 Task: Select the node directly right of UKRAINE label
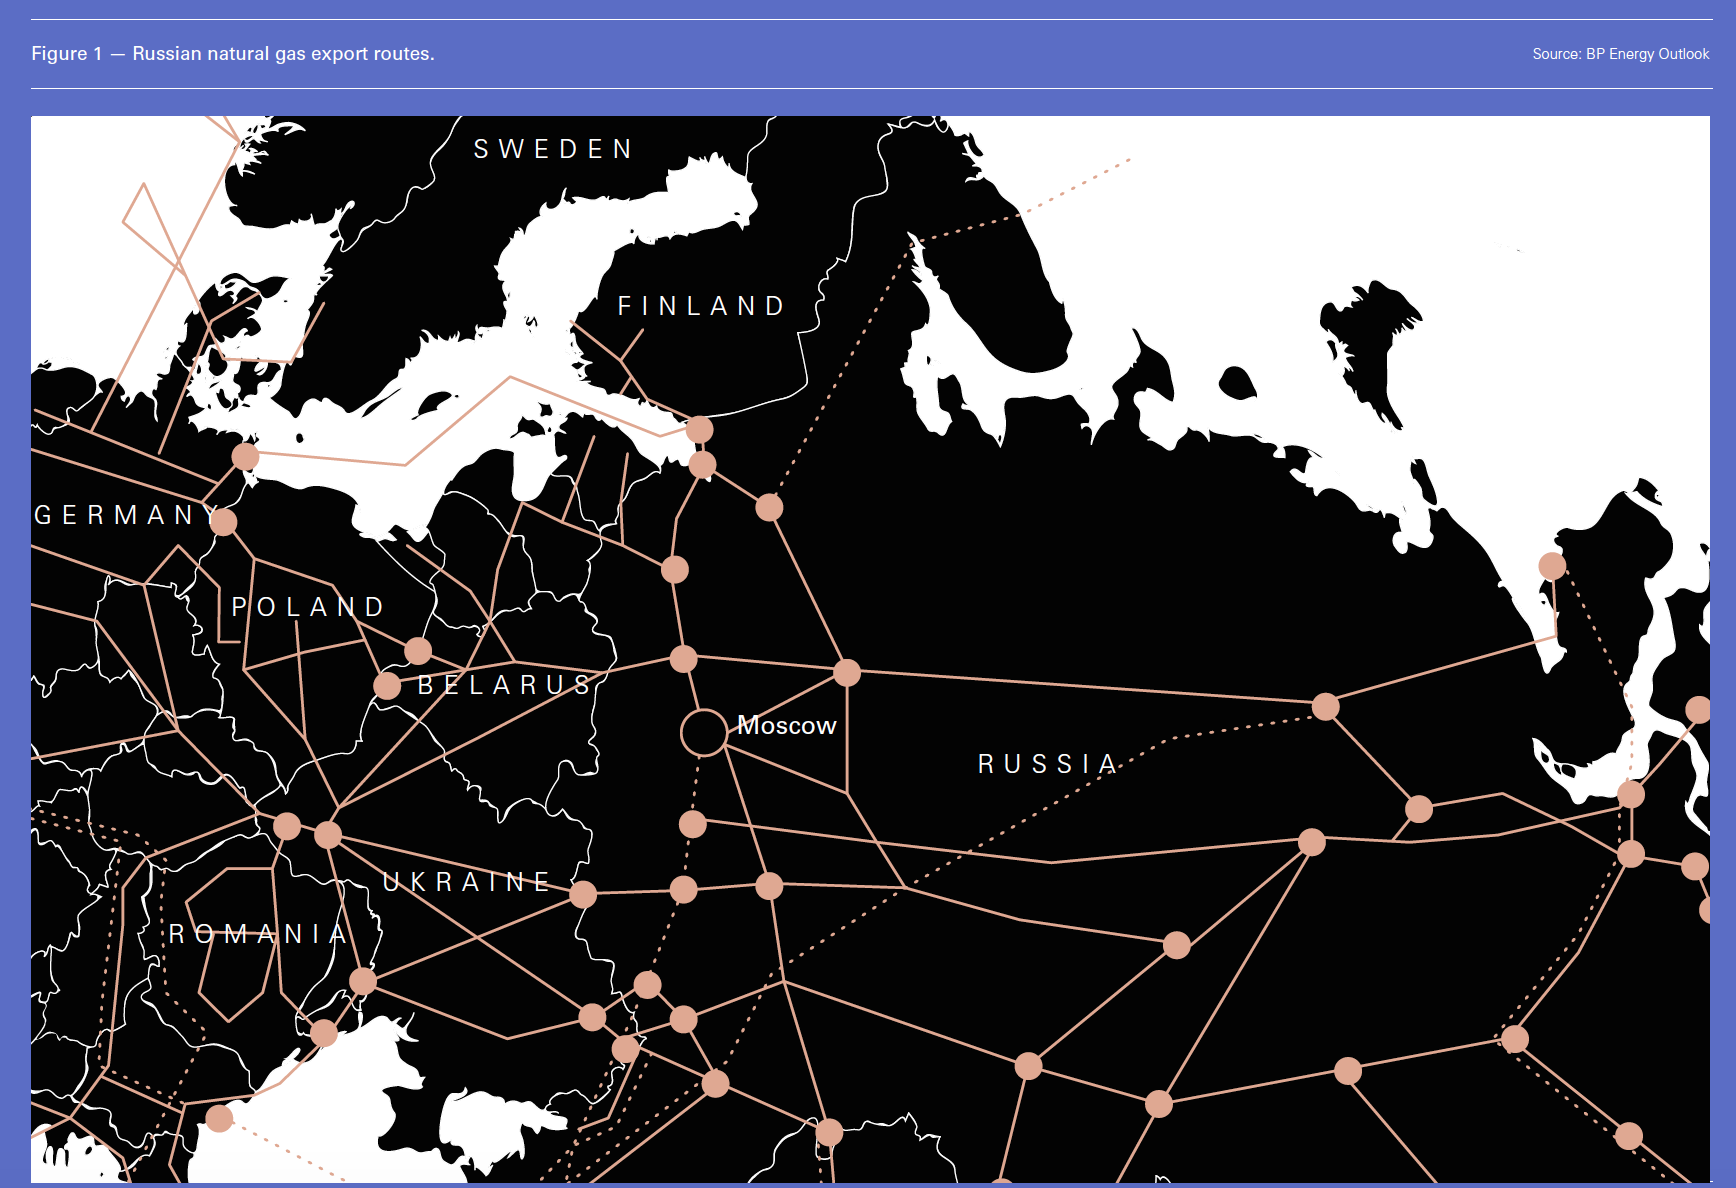(x=583, y=894)
